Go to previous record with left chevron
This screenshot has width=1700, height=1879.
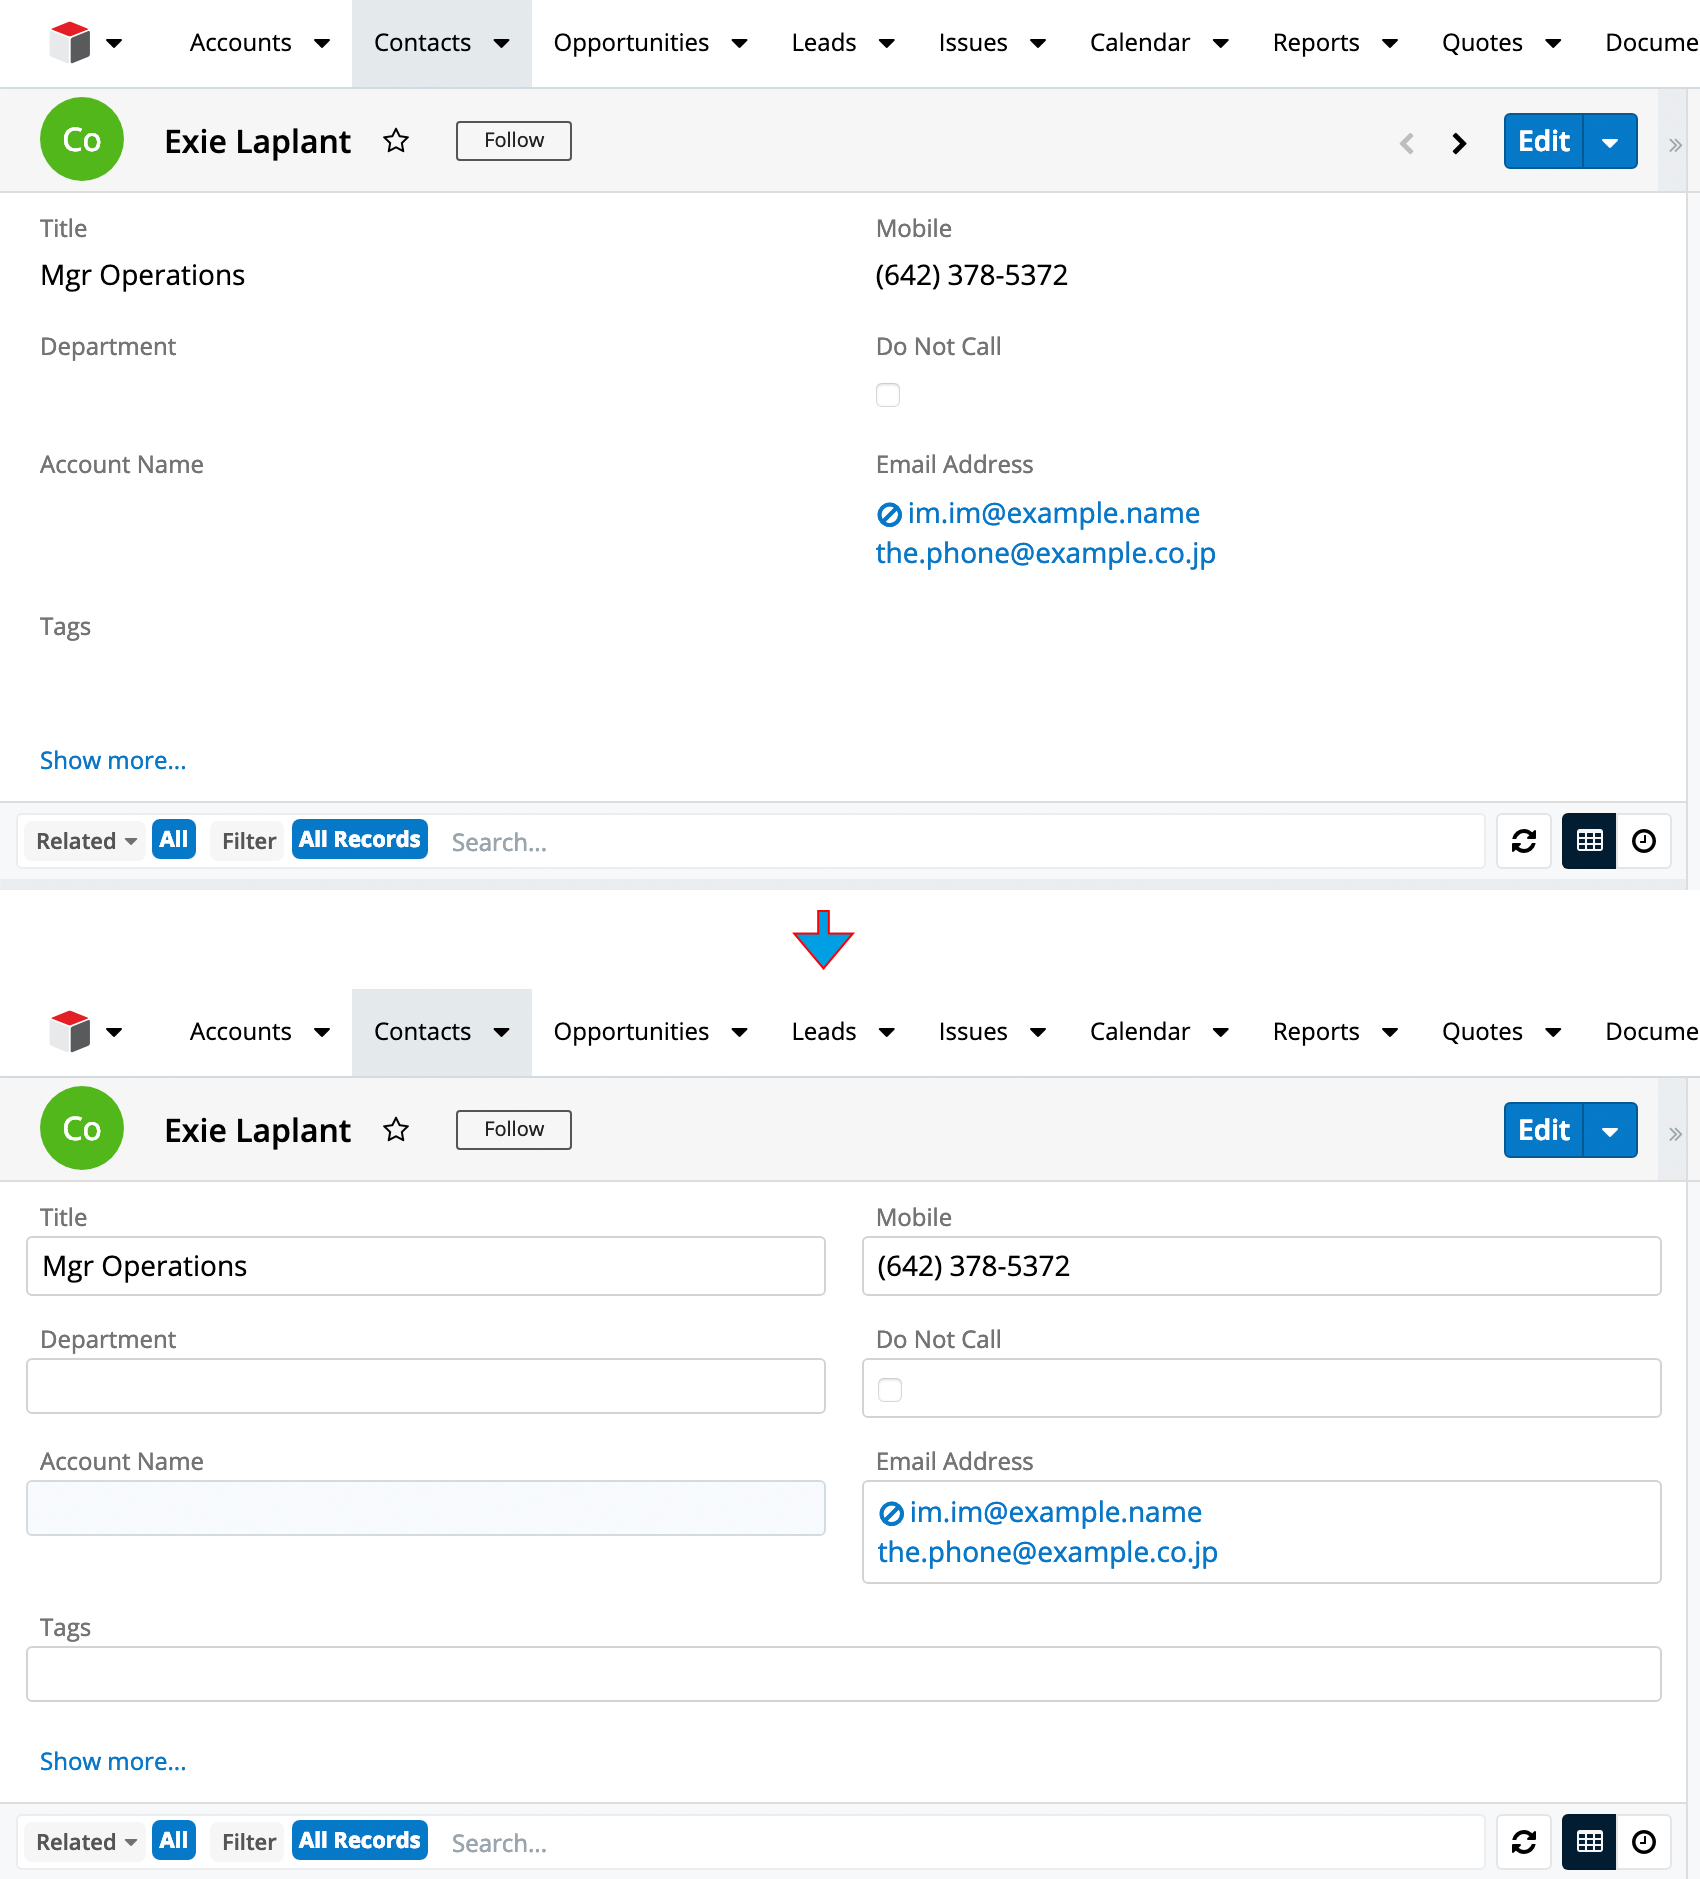tap(1407, 143)
